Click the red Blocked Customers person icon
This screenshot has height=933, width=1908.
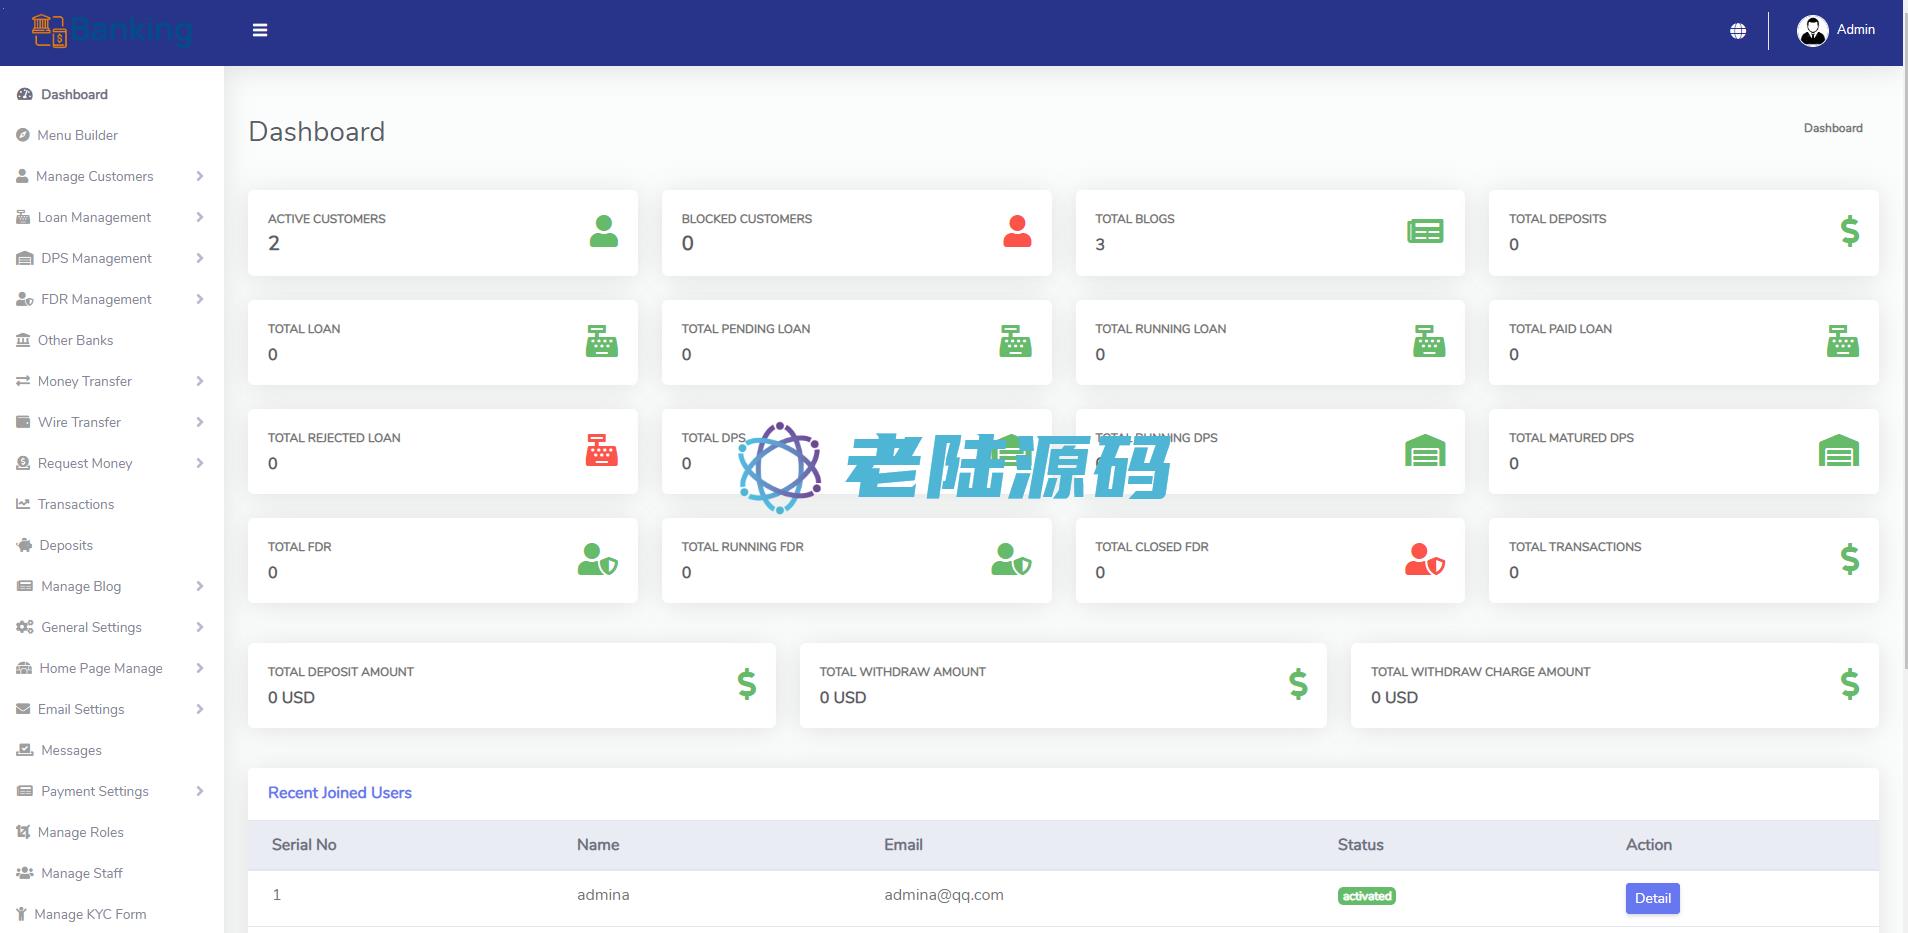click(1017, 232)
